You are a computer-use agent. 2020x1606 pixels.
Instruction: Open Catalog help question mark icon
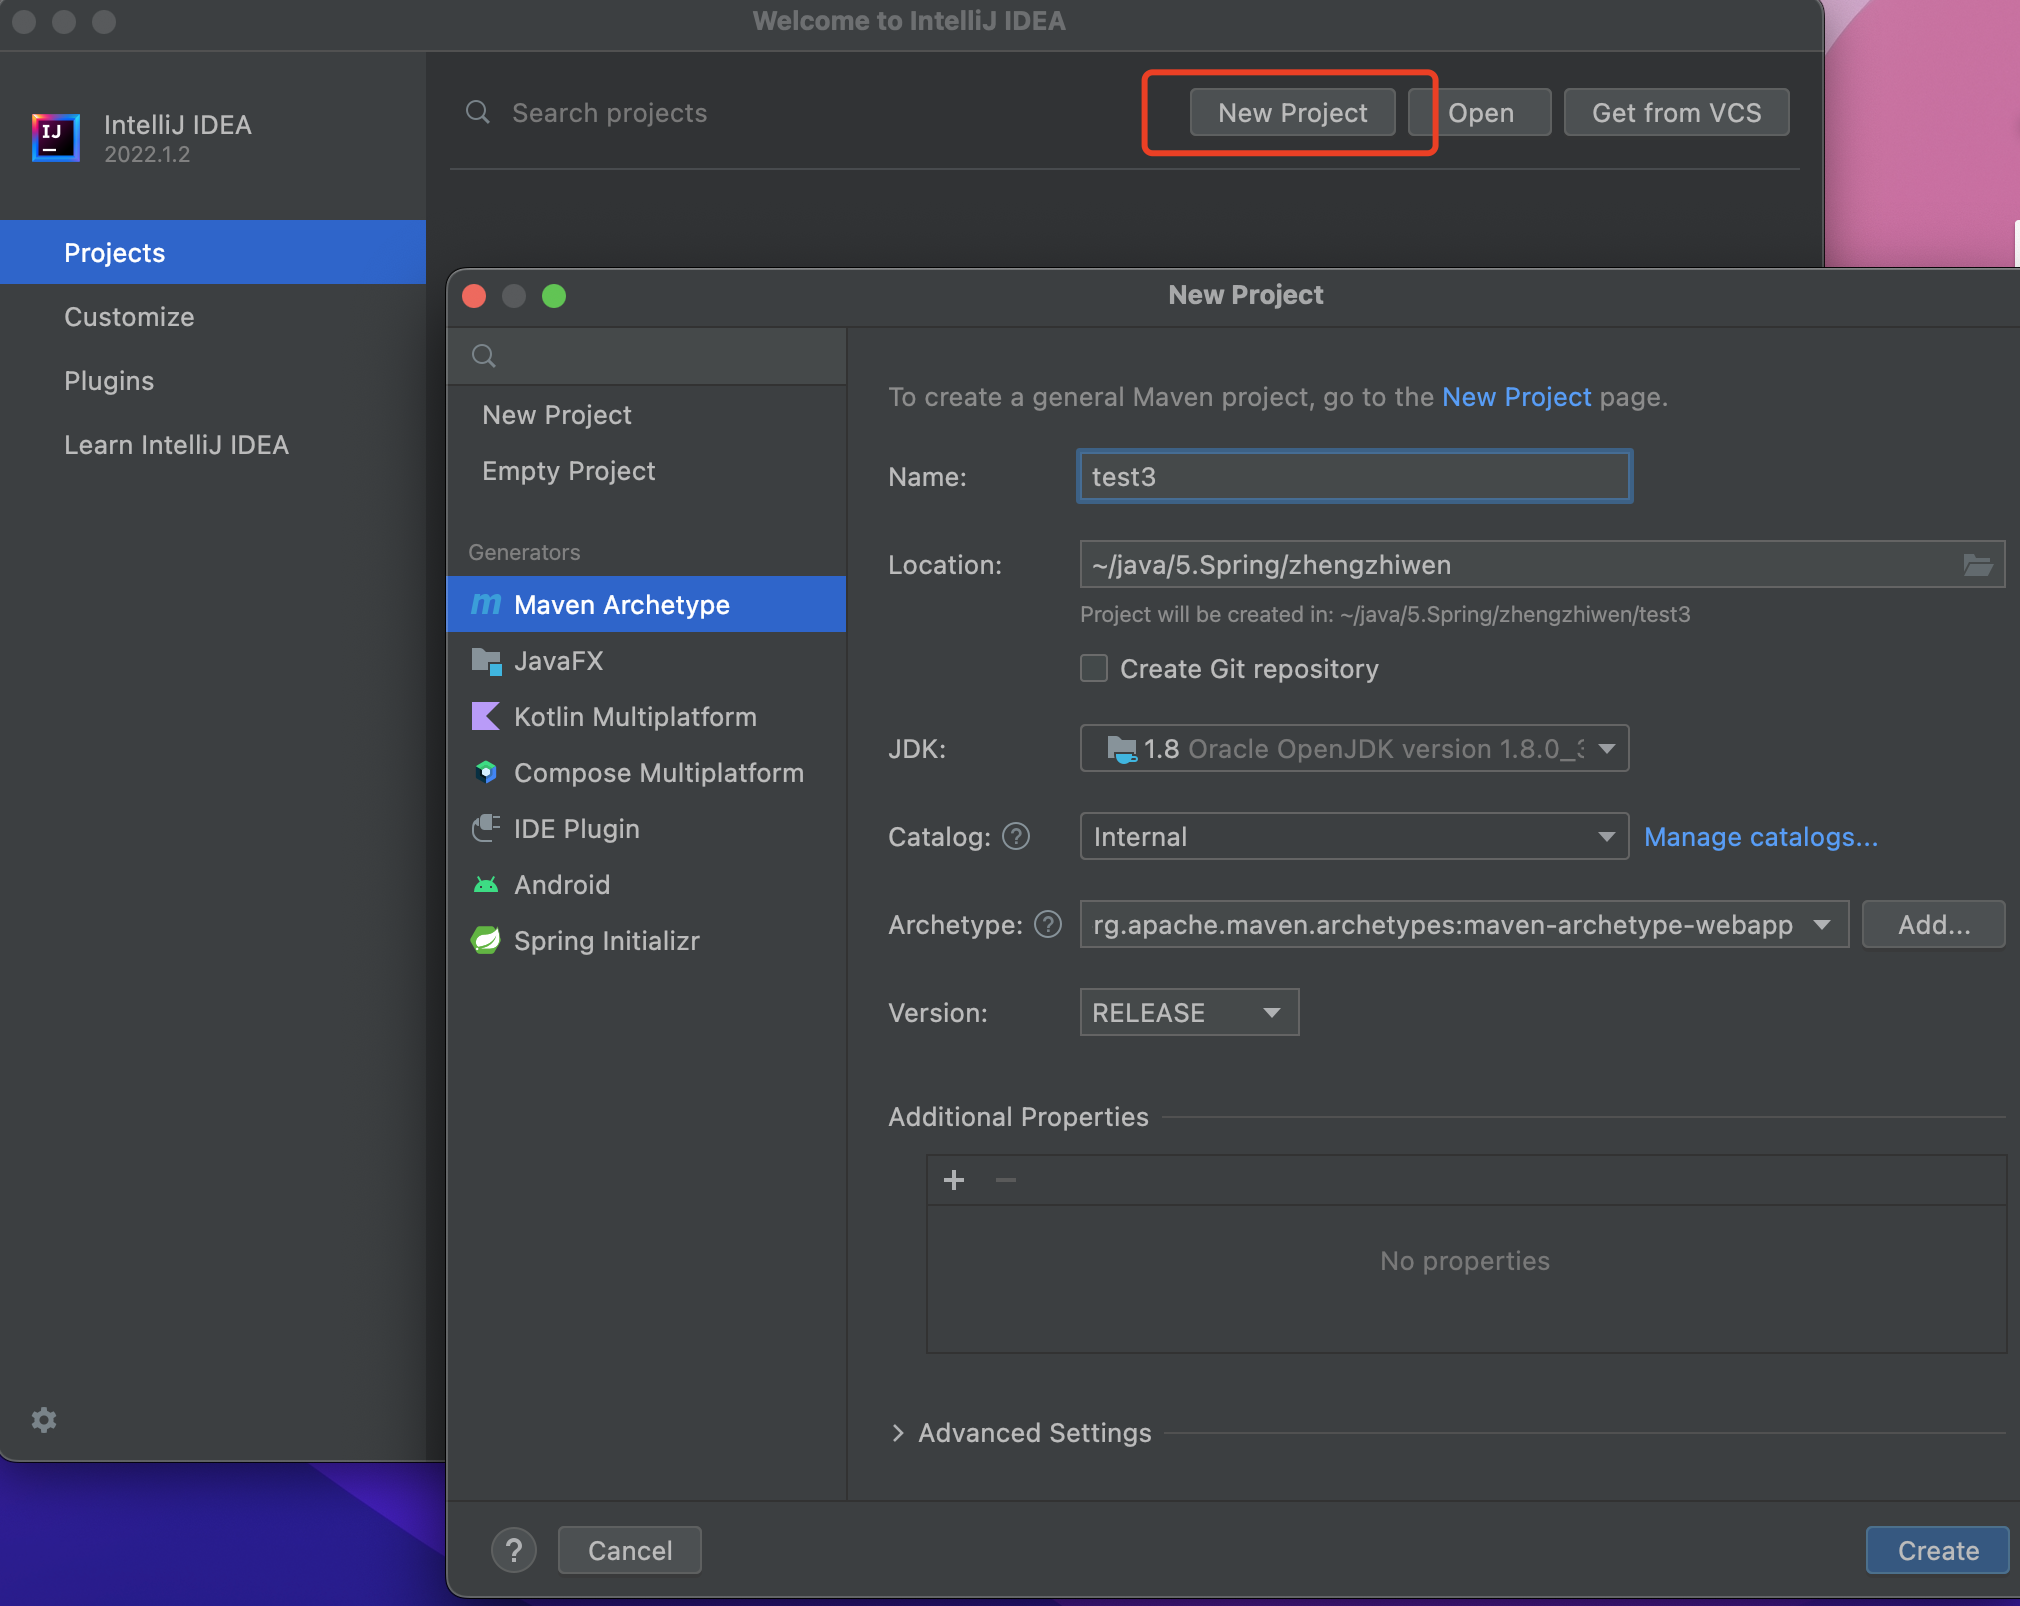1016,836
